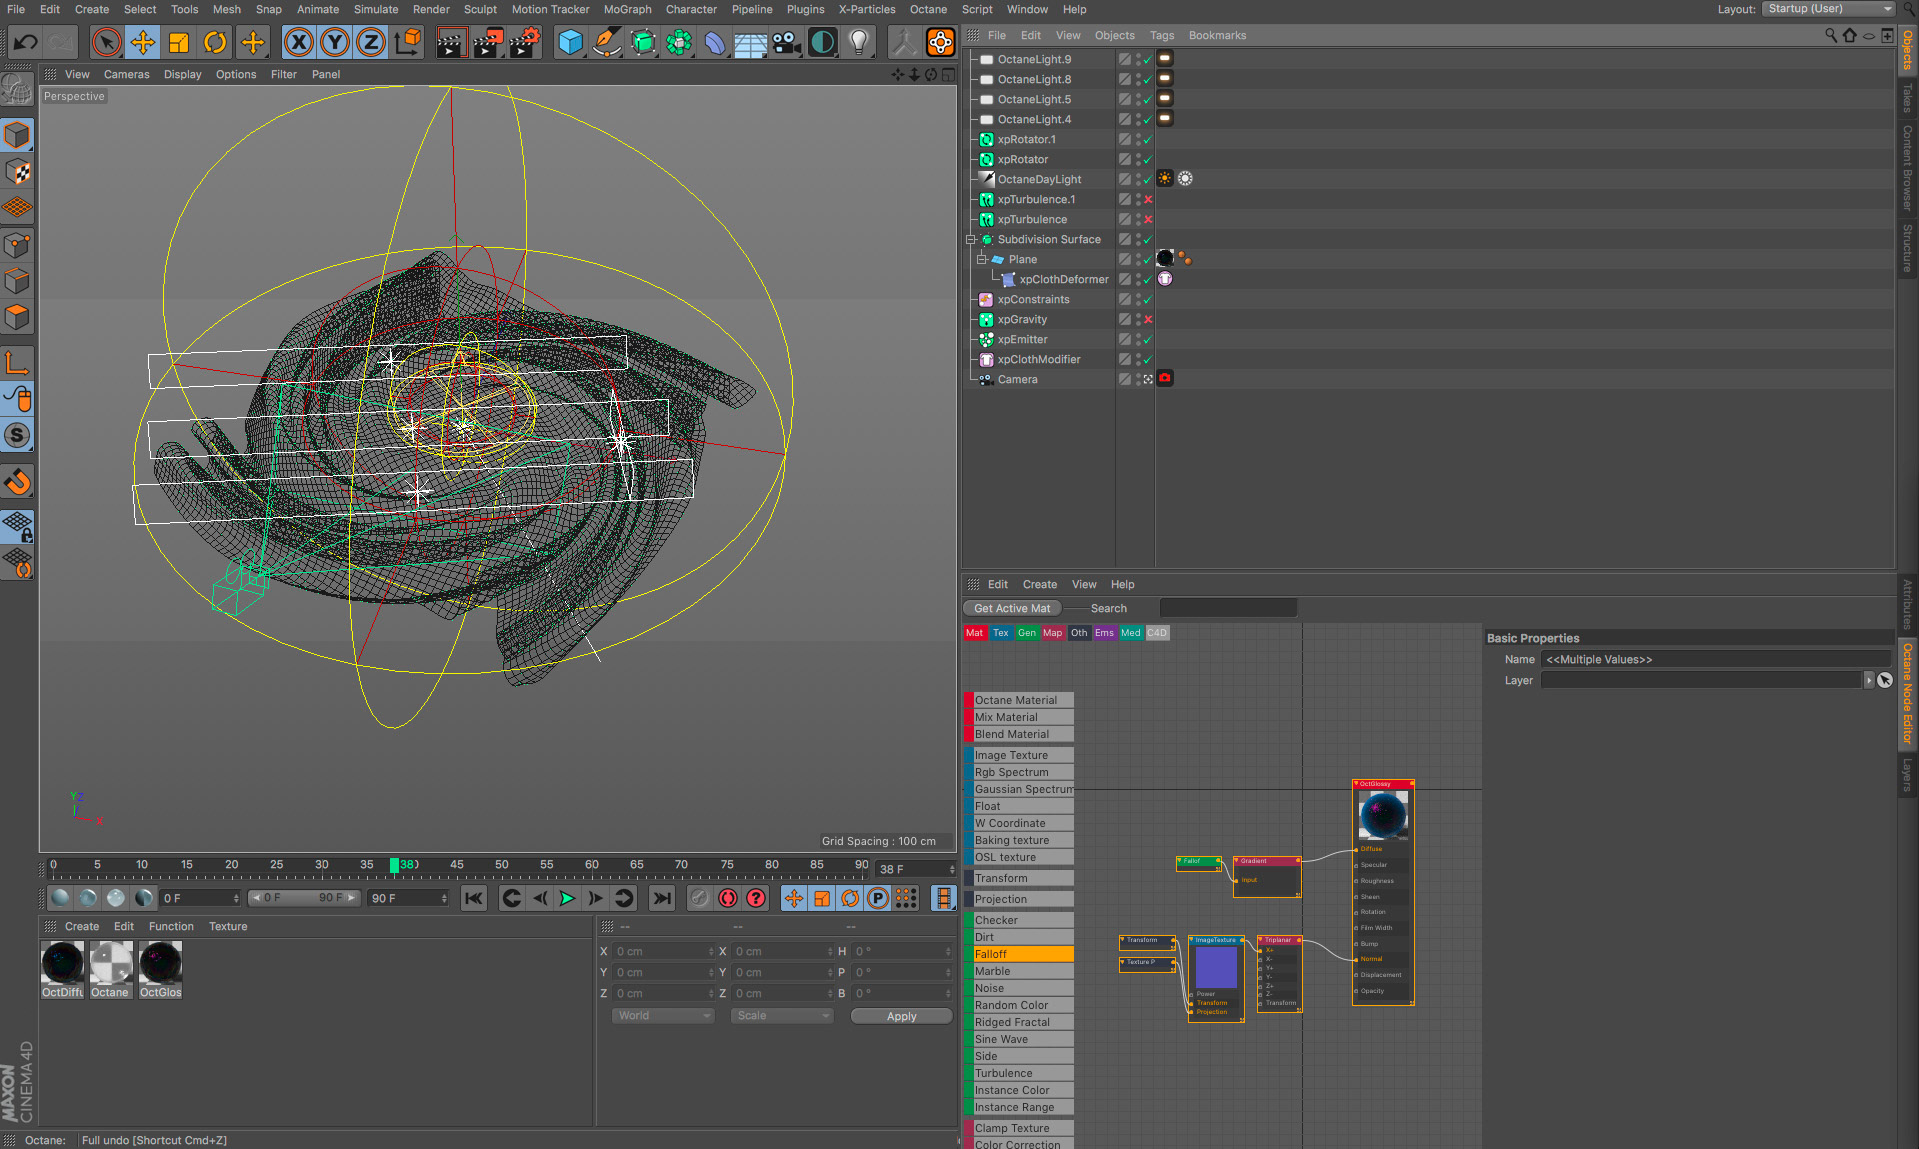Play animation forward
1919x1149 pixels.
tap(567, 898)
